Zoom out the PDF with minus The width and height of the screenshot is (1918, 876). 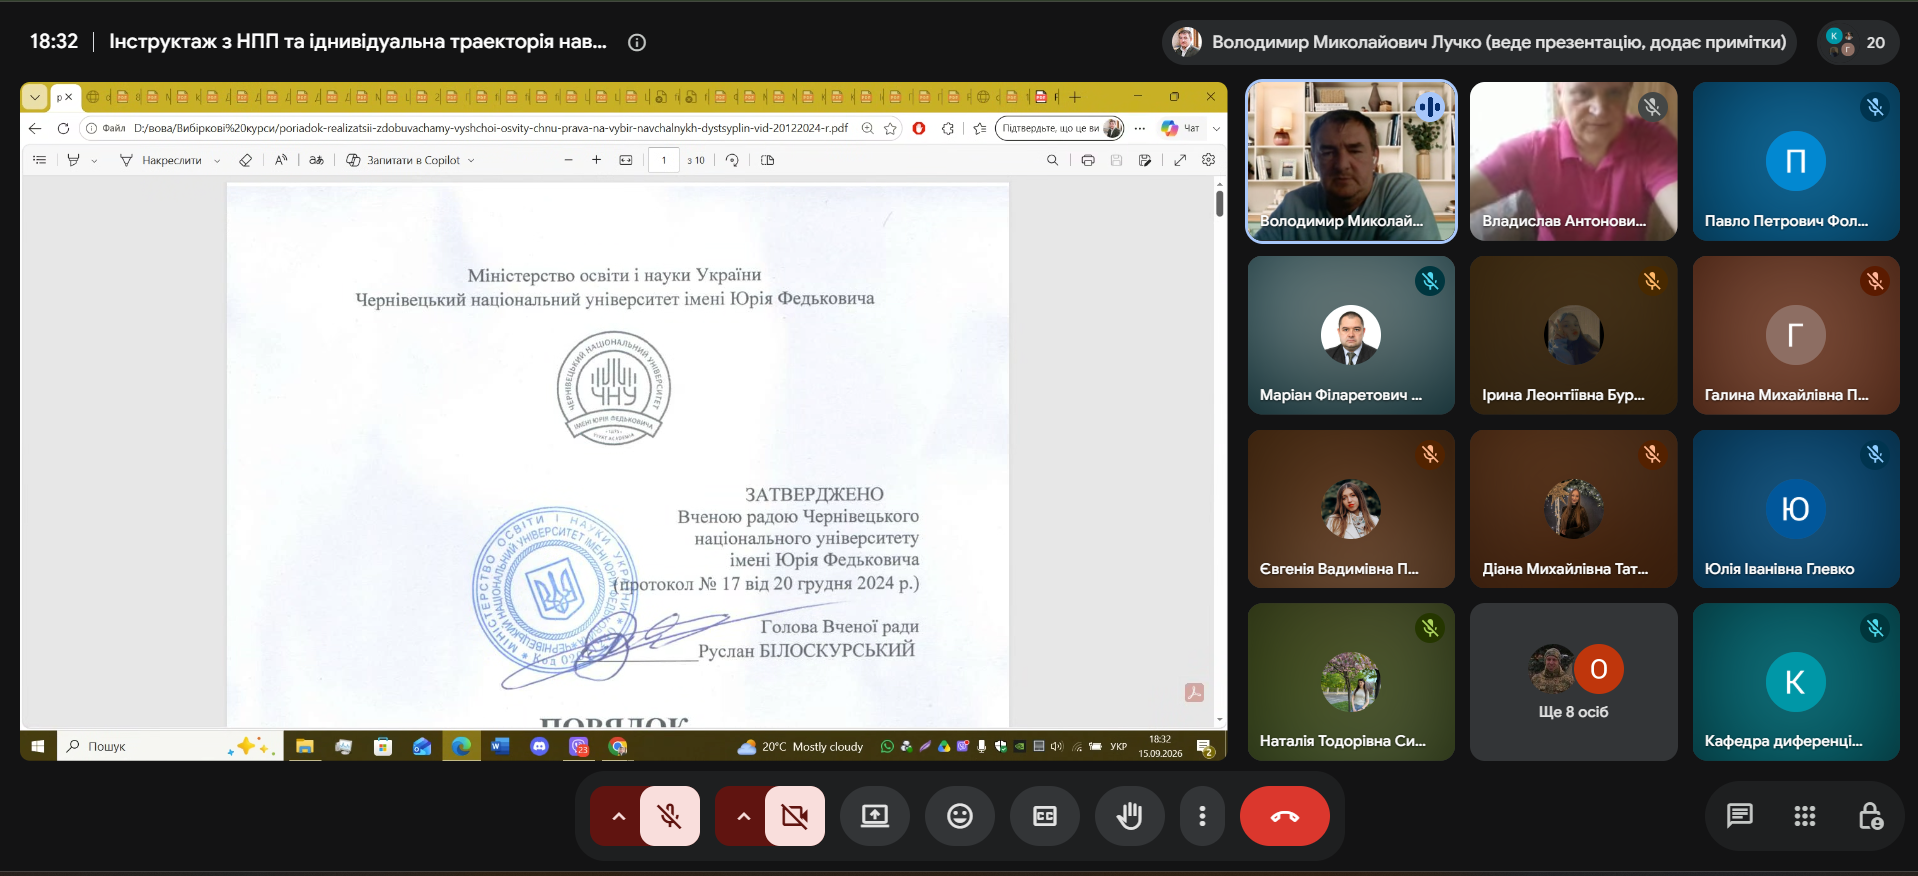[x=568, y=160]
